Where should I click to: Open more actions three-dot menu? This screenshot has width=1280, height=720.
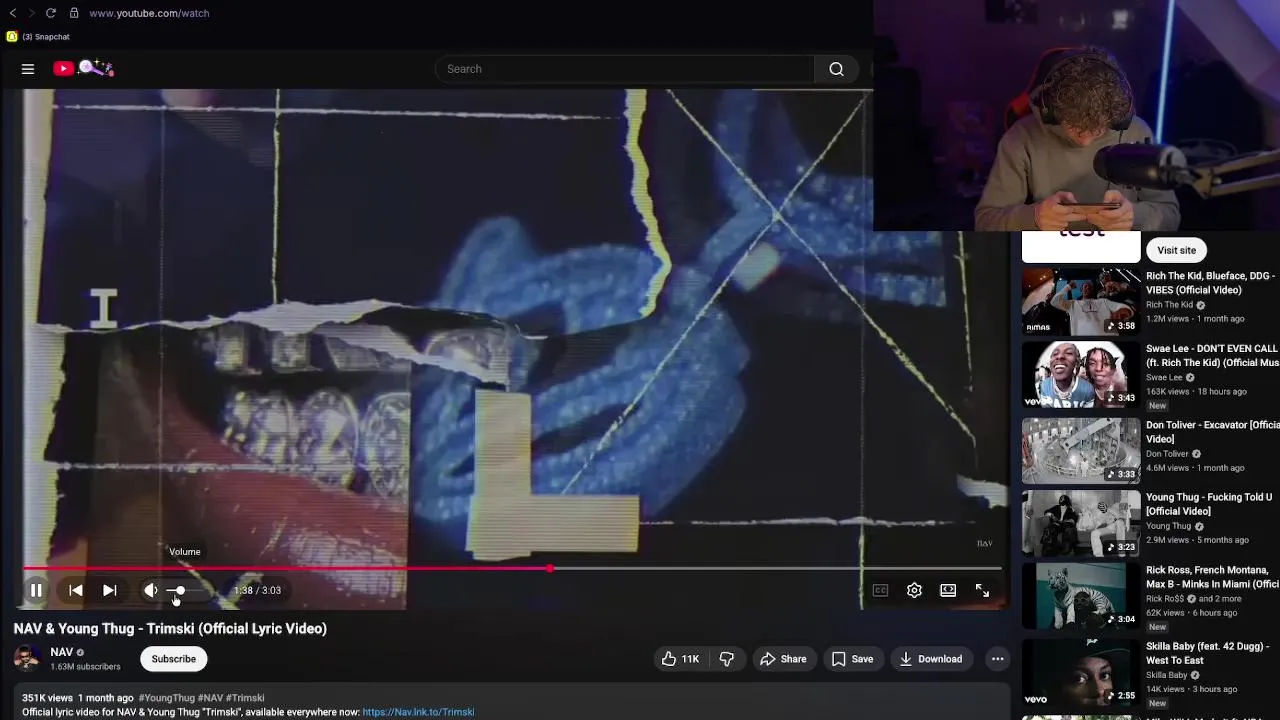[x=997, y=659]
